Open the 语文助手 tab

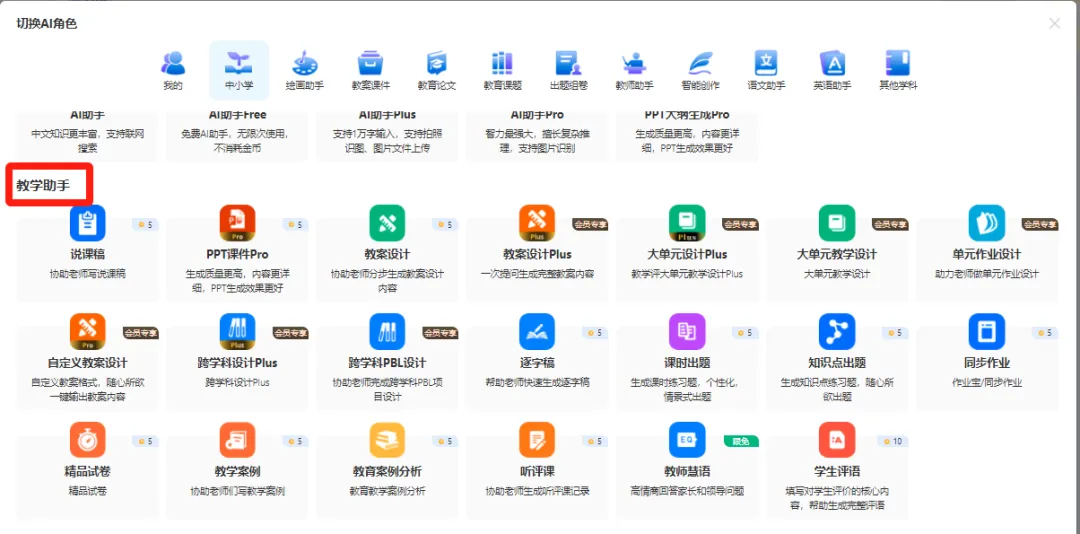coord(766,71)
